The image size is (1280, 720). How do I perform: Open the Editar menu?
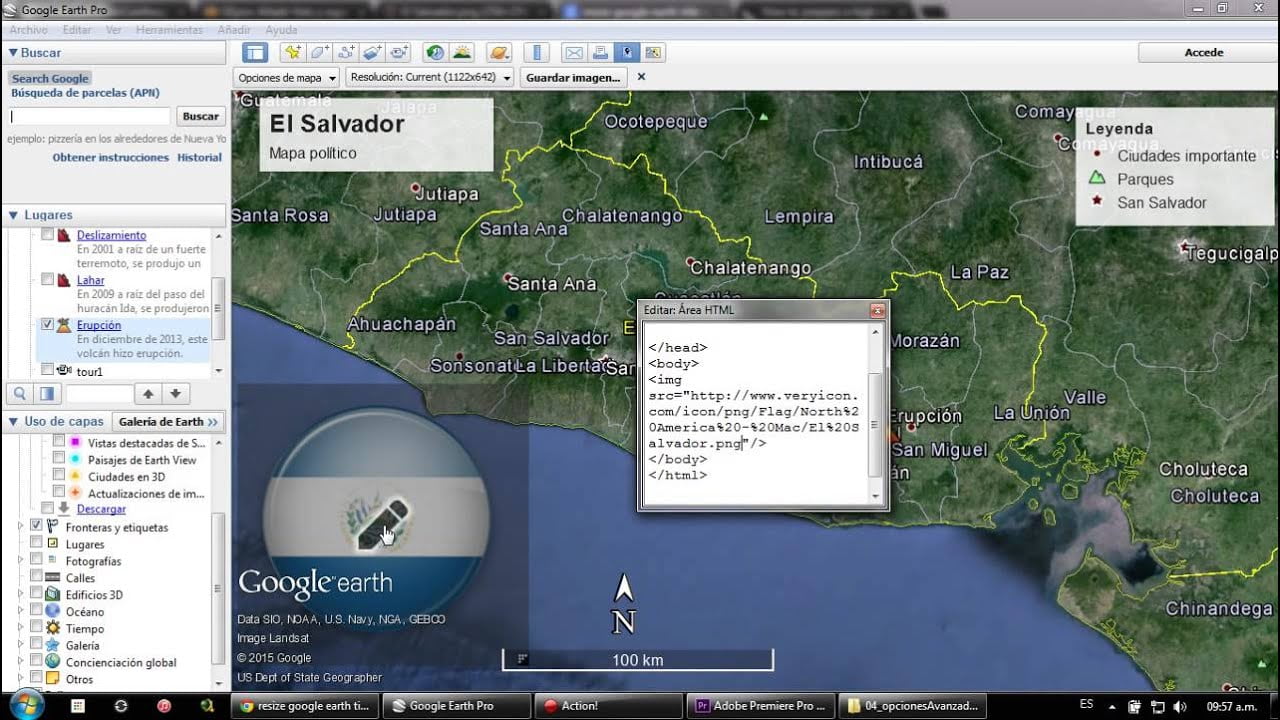coord(77,30)
